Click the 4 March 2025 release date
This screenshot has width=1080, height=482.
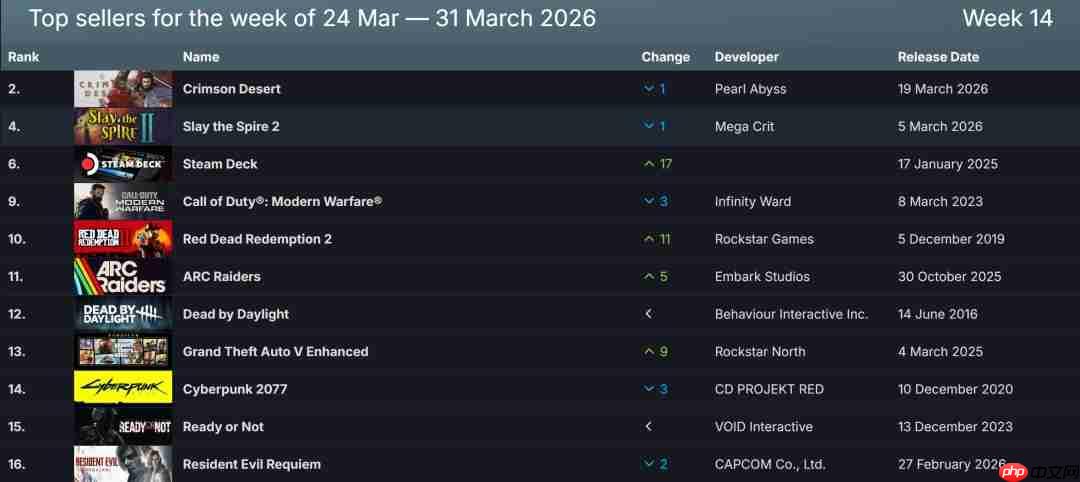coord(939,352)
